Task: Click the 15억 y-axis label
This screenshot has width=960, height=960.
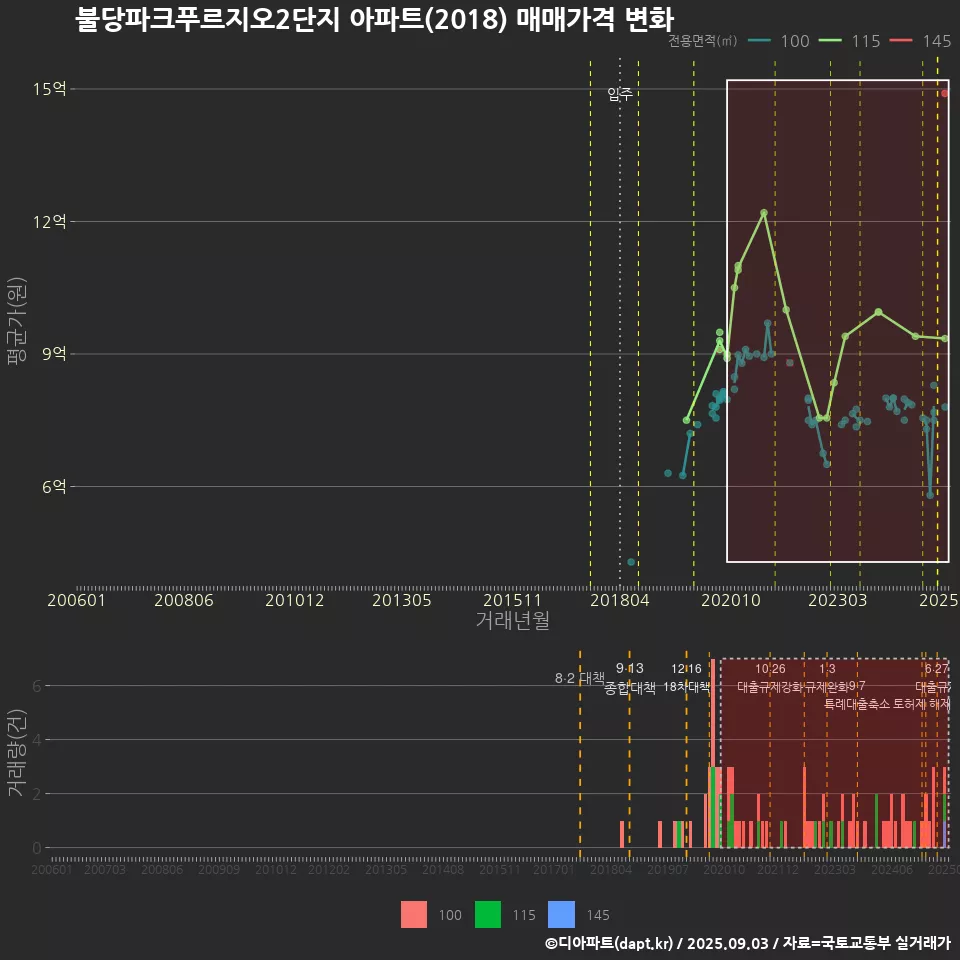Action: click(x=49, y=89)
